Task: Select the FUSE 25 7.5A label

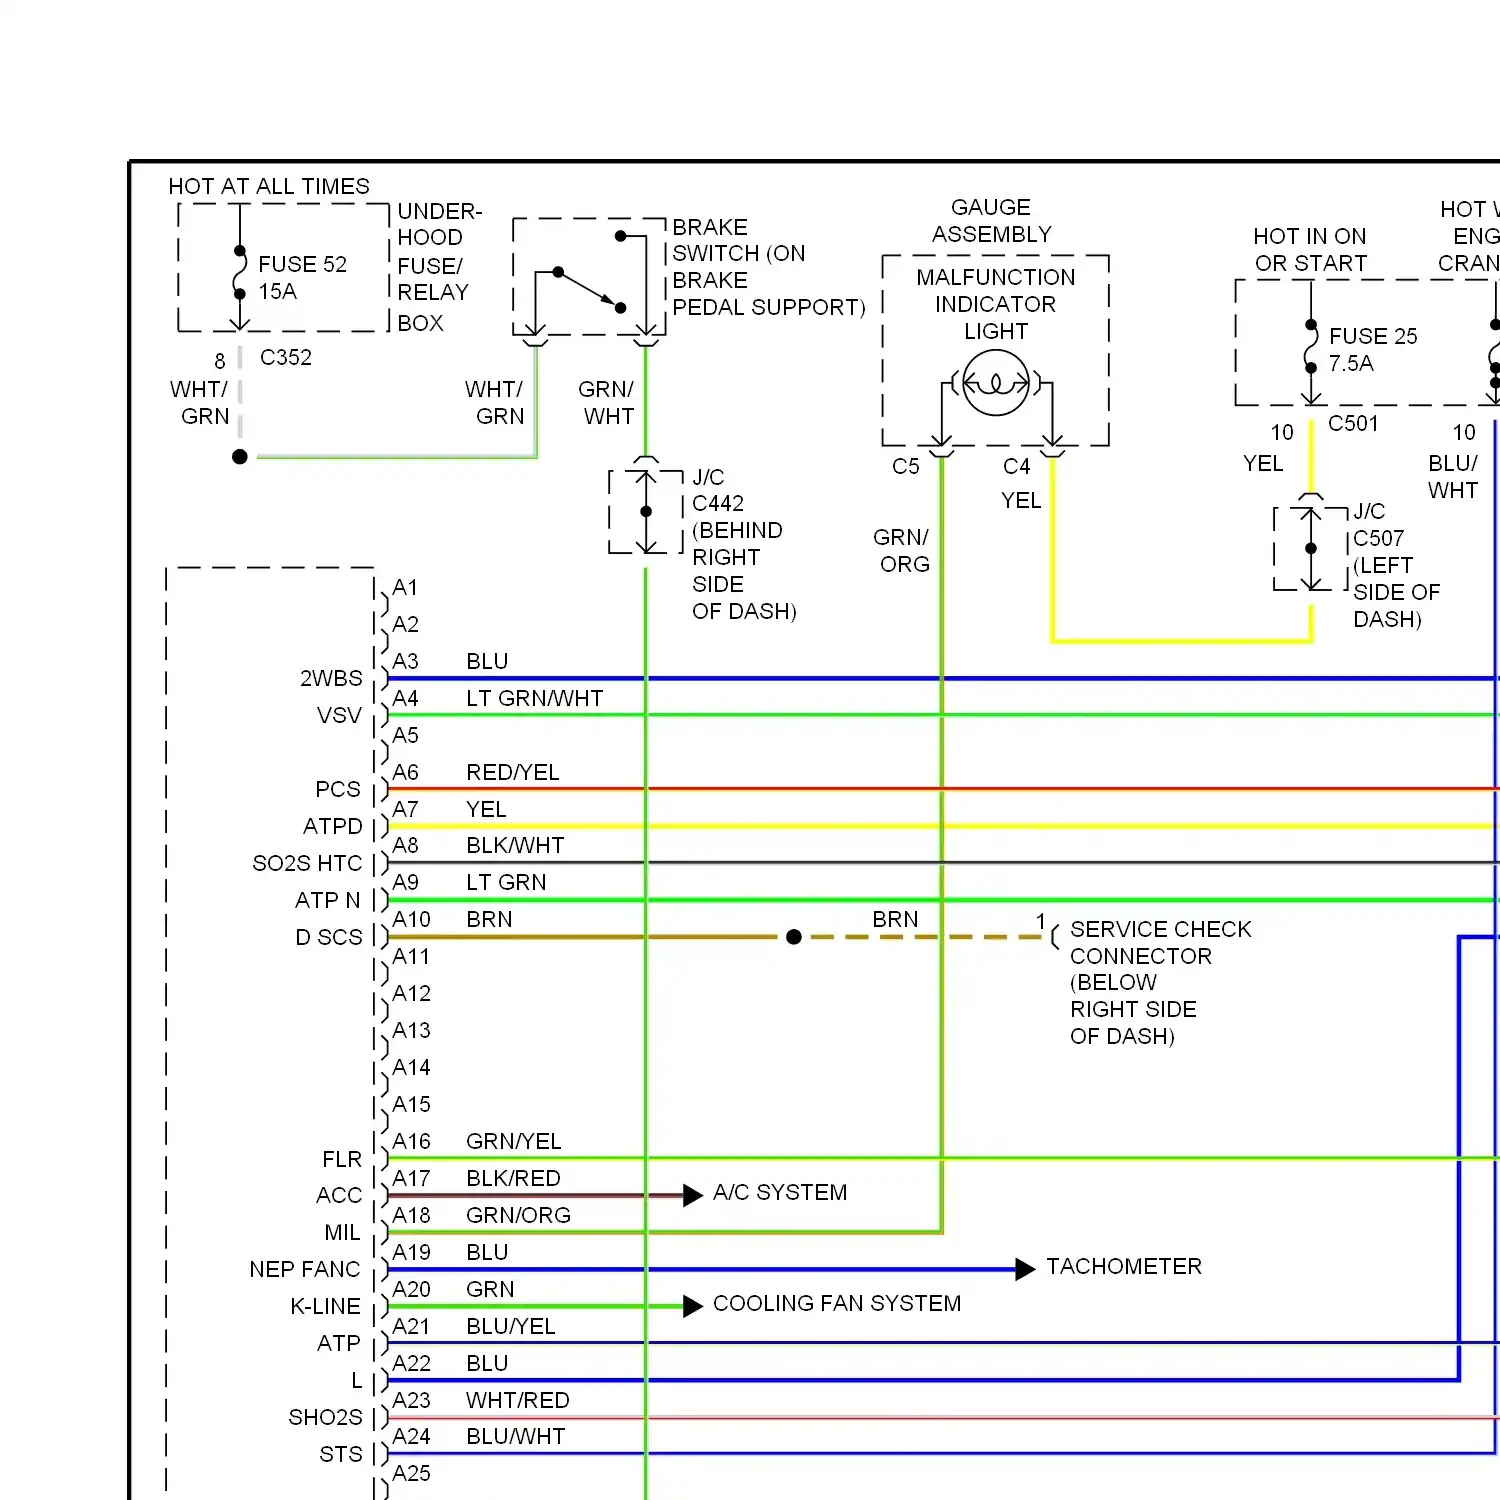Action: click(1373, 349)
